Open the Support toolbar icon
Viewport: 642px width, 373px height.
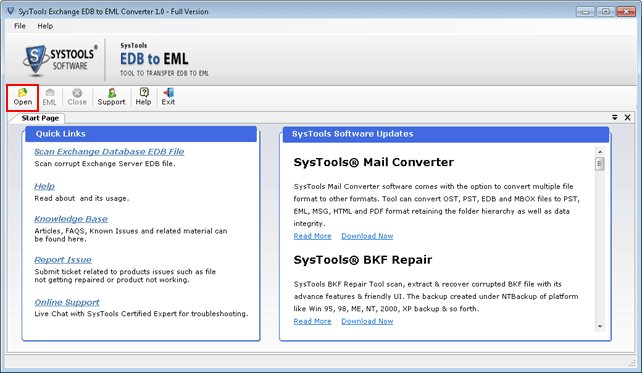click(111, 97)
